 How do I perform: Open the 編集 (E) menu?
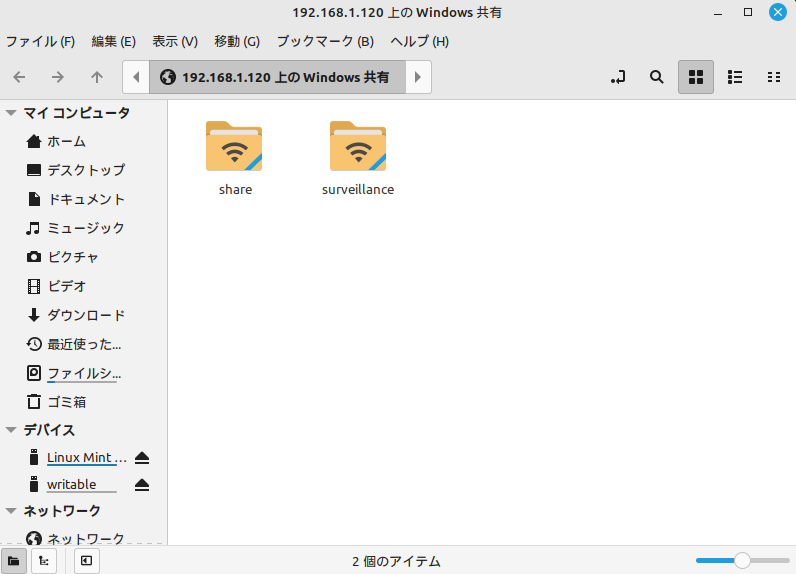click(x=114, y=42)
